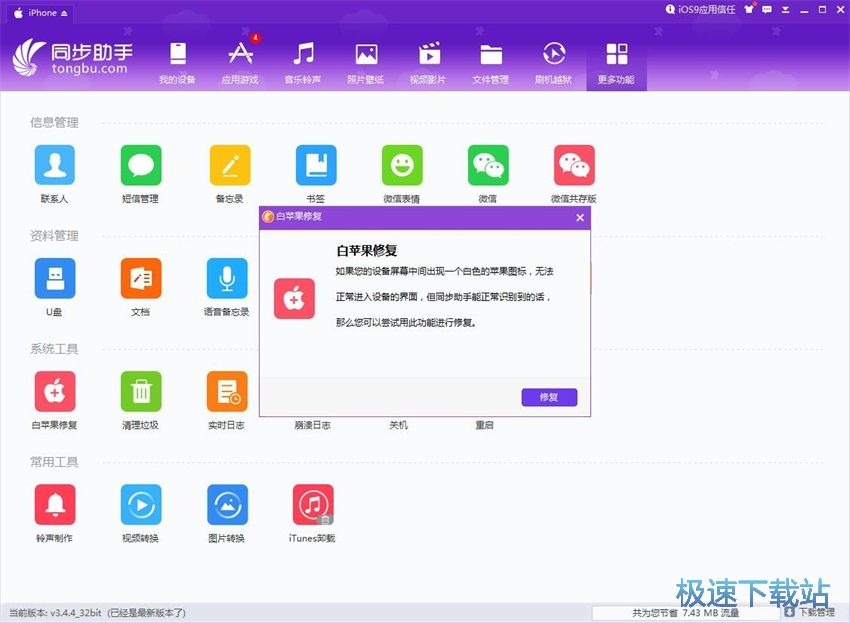Open the red 微信共存版 icon
The width and height of the screenshot is (850, 623).
pyautogui.click(x=574, y=165)
